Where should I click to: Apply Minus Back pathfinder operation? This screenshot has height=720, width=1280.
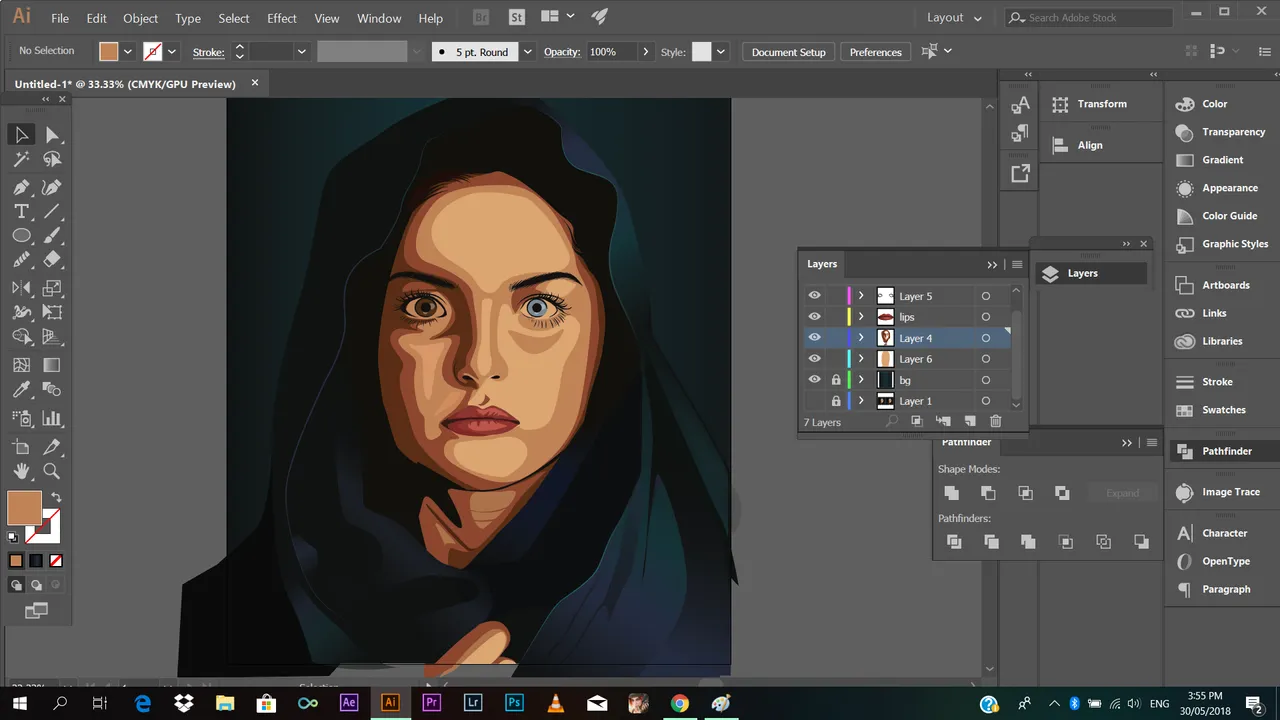(x=1141, y=542)
